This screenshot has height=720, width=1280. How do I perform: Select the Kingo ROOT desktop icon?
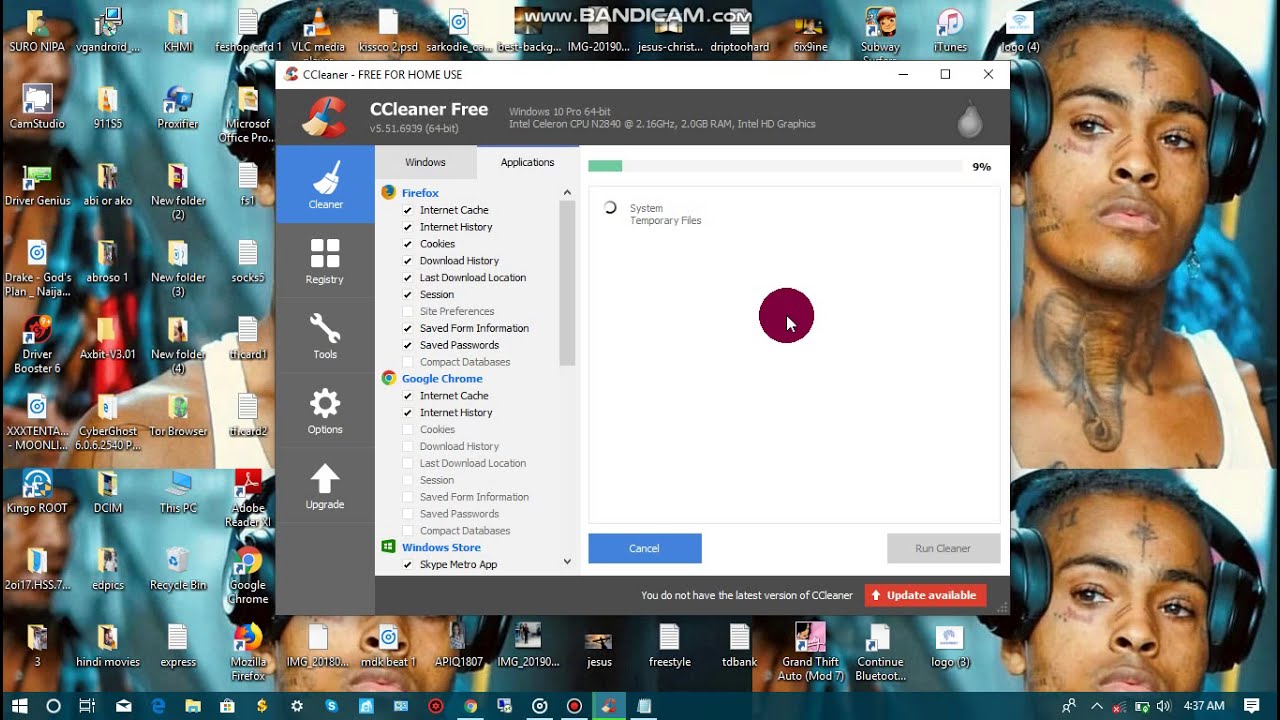[37, 491]
